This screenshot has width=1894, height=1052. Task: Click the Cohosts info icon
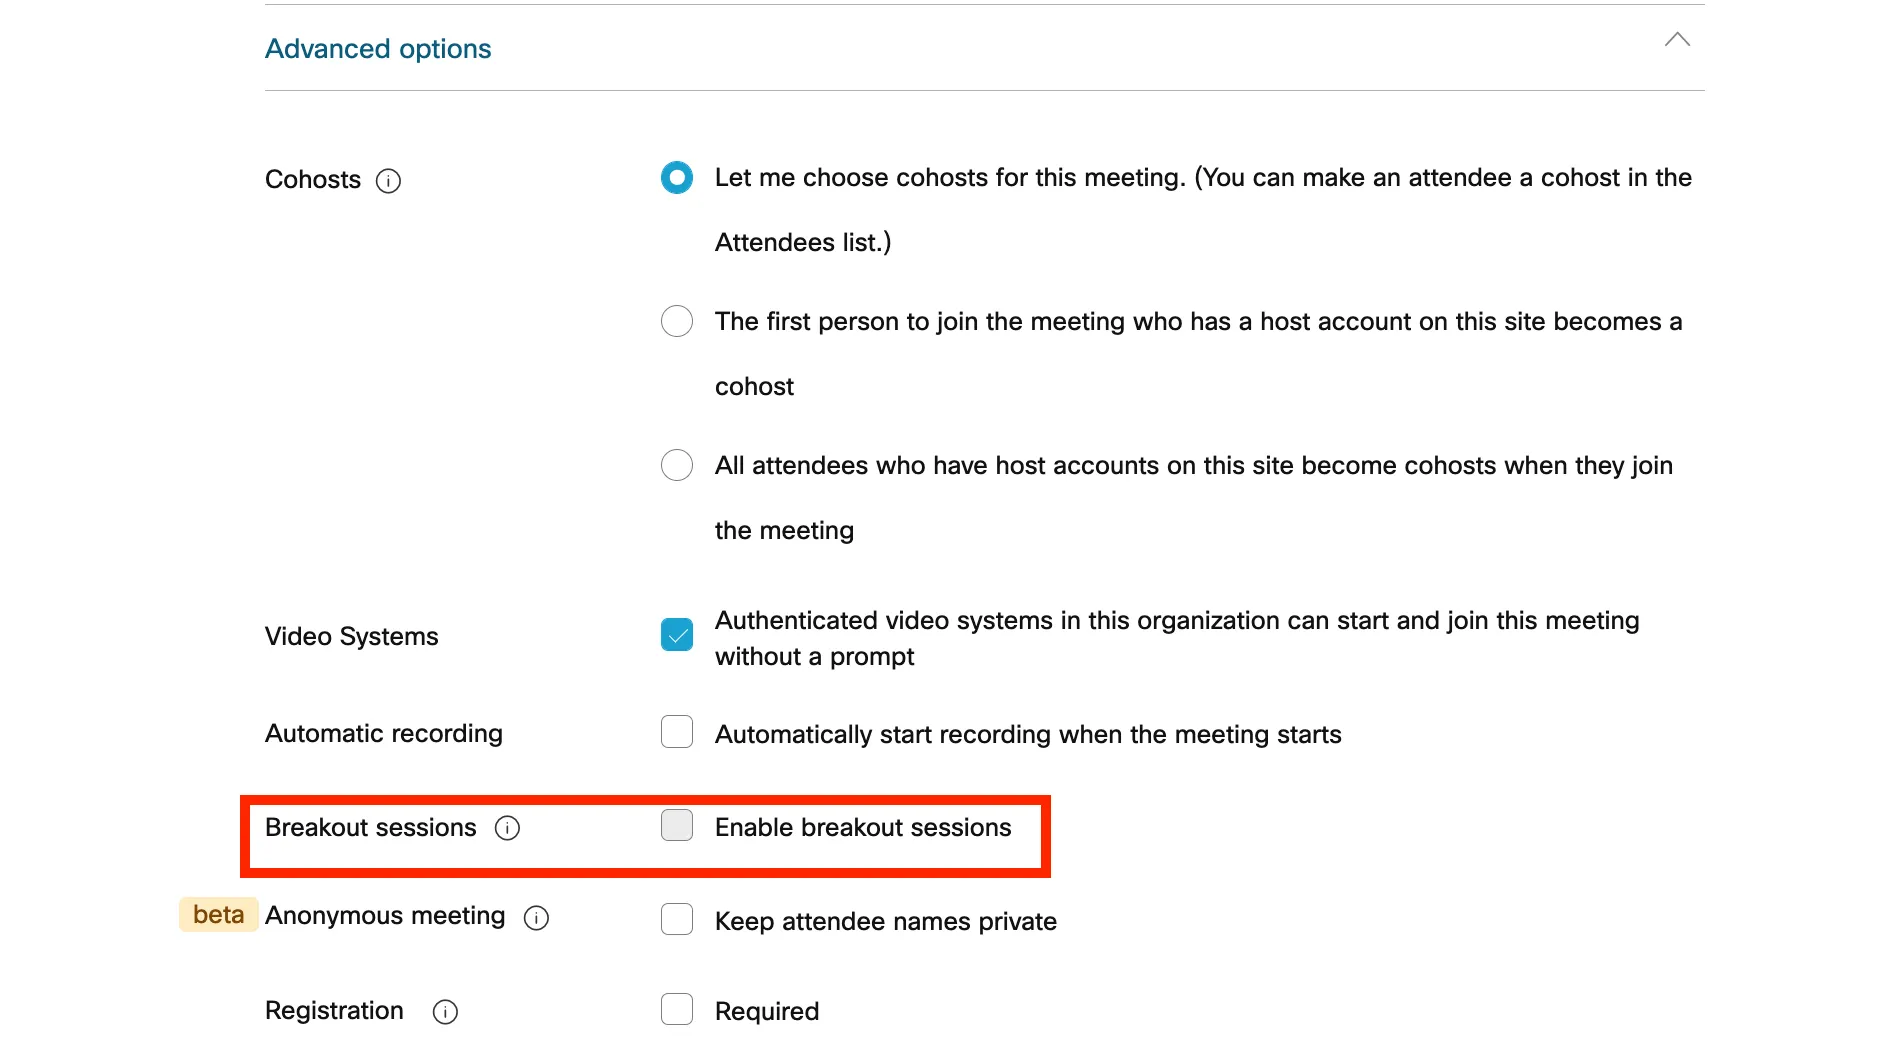388,181
